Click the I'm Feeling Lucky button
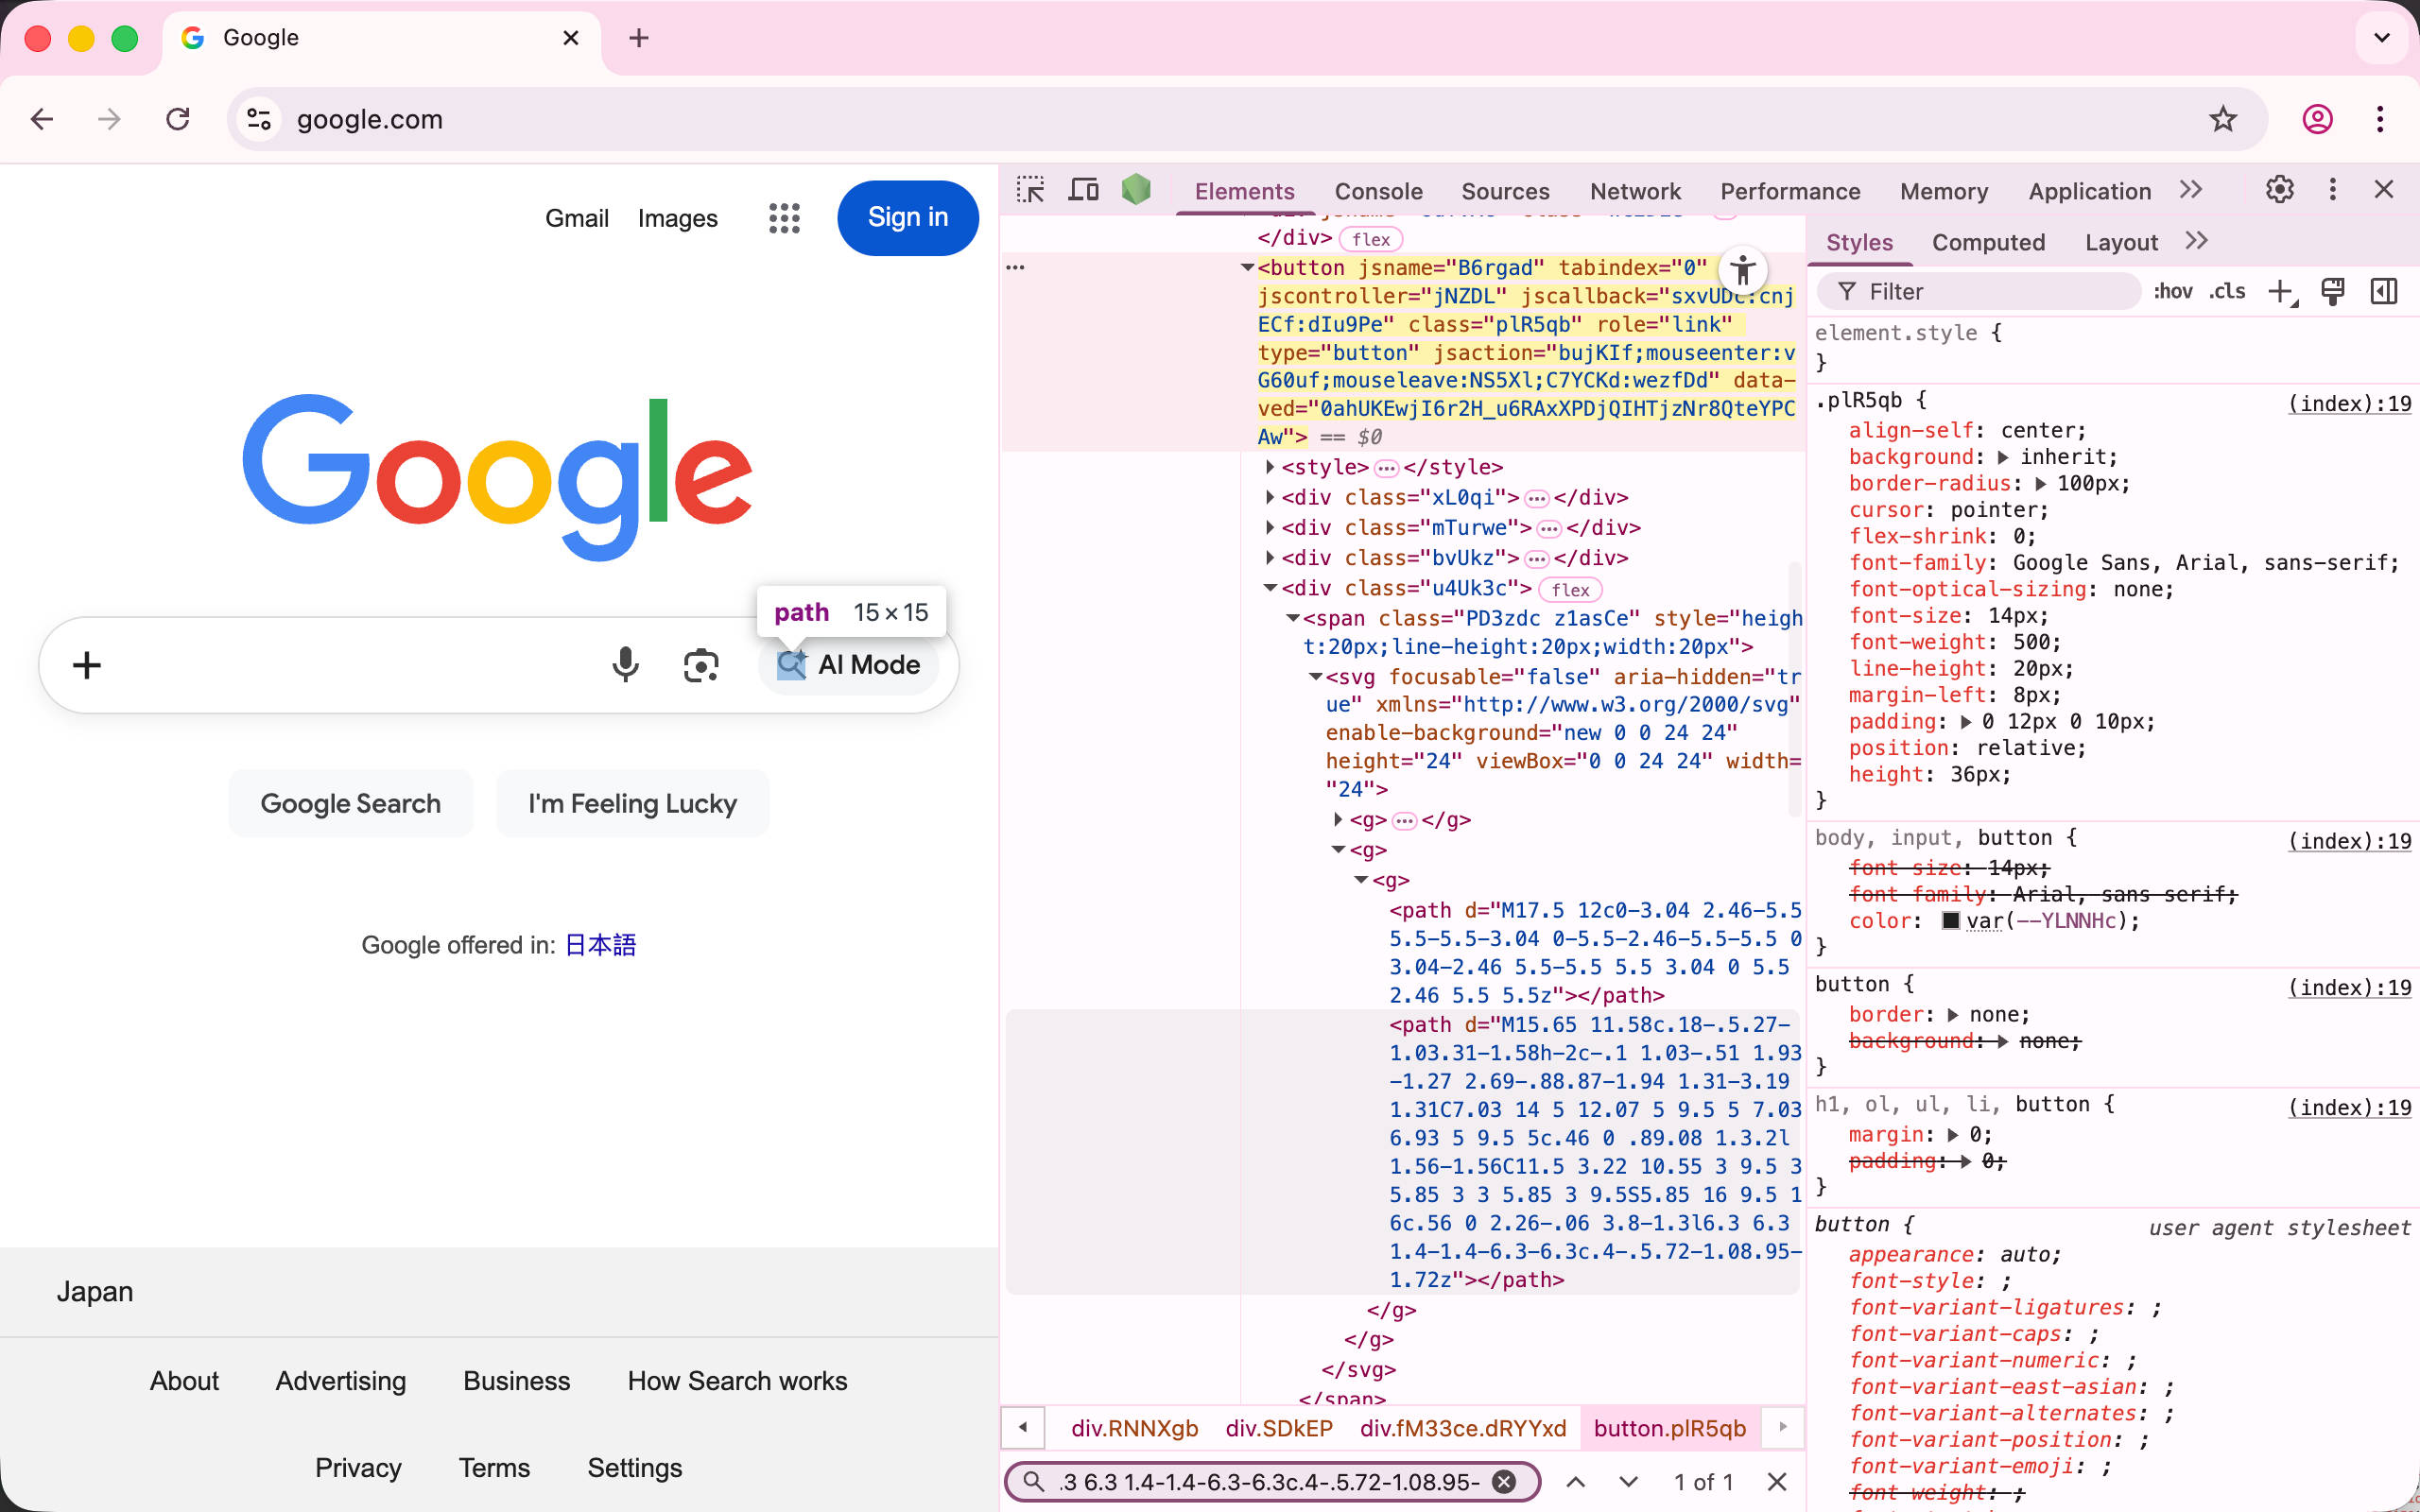Screen dimensions: 2420x1512 632,804
